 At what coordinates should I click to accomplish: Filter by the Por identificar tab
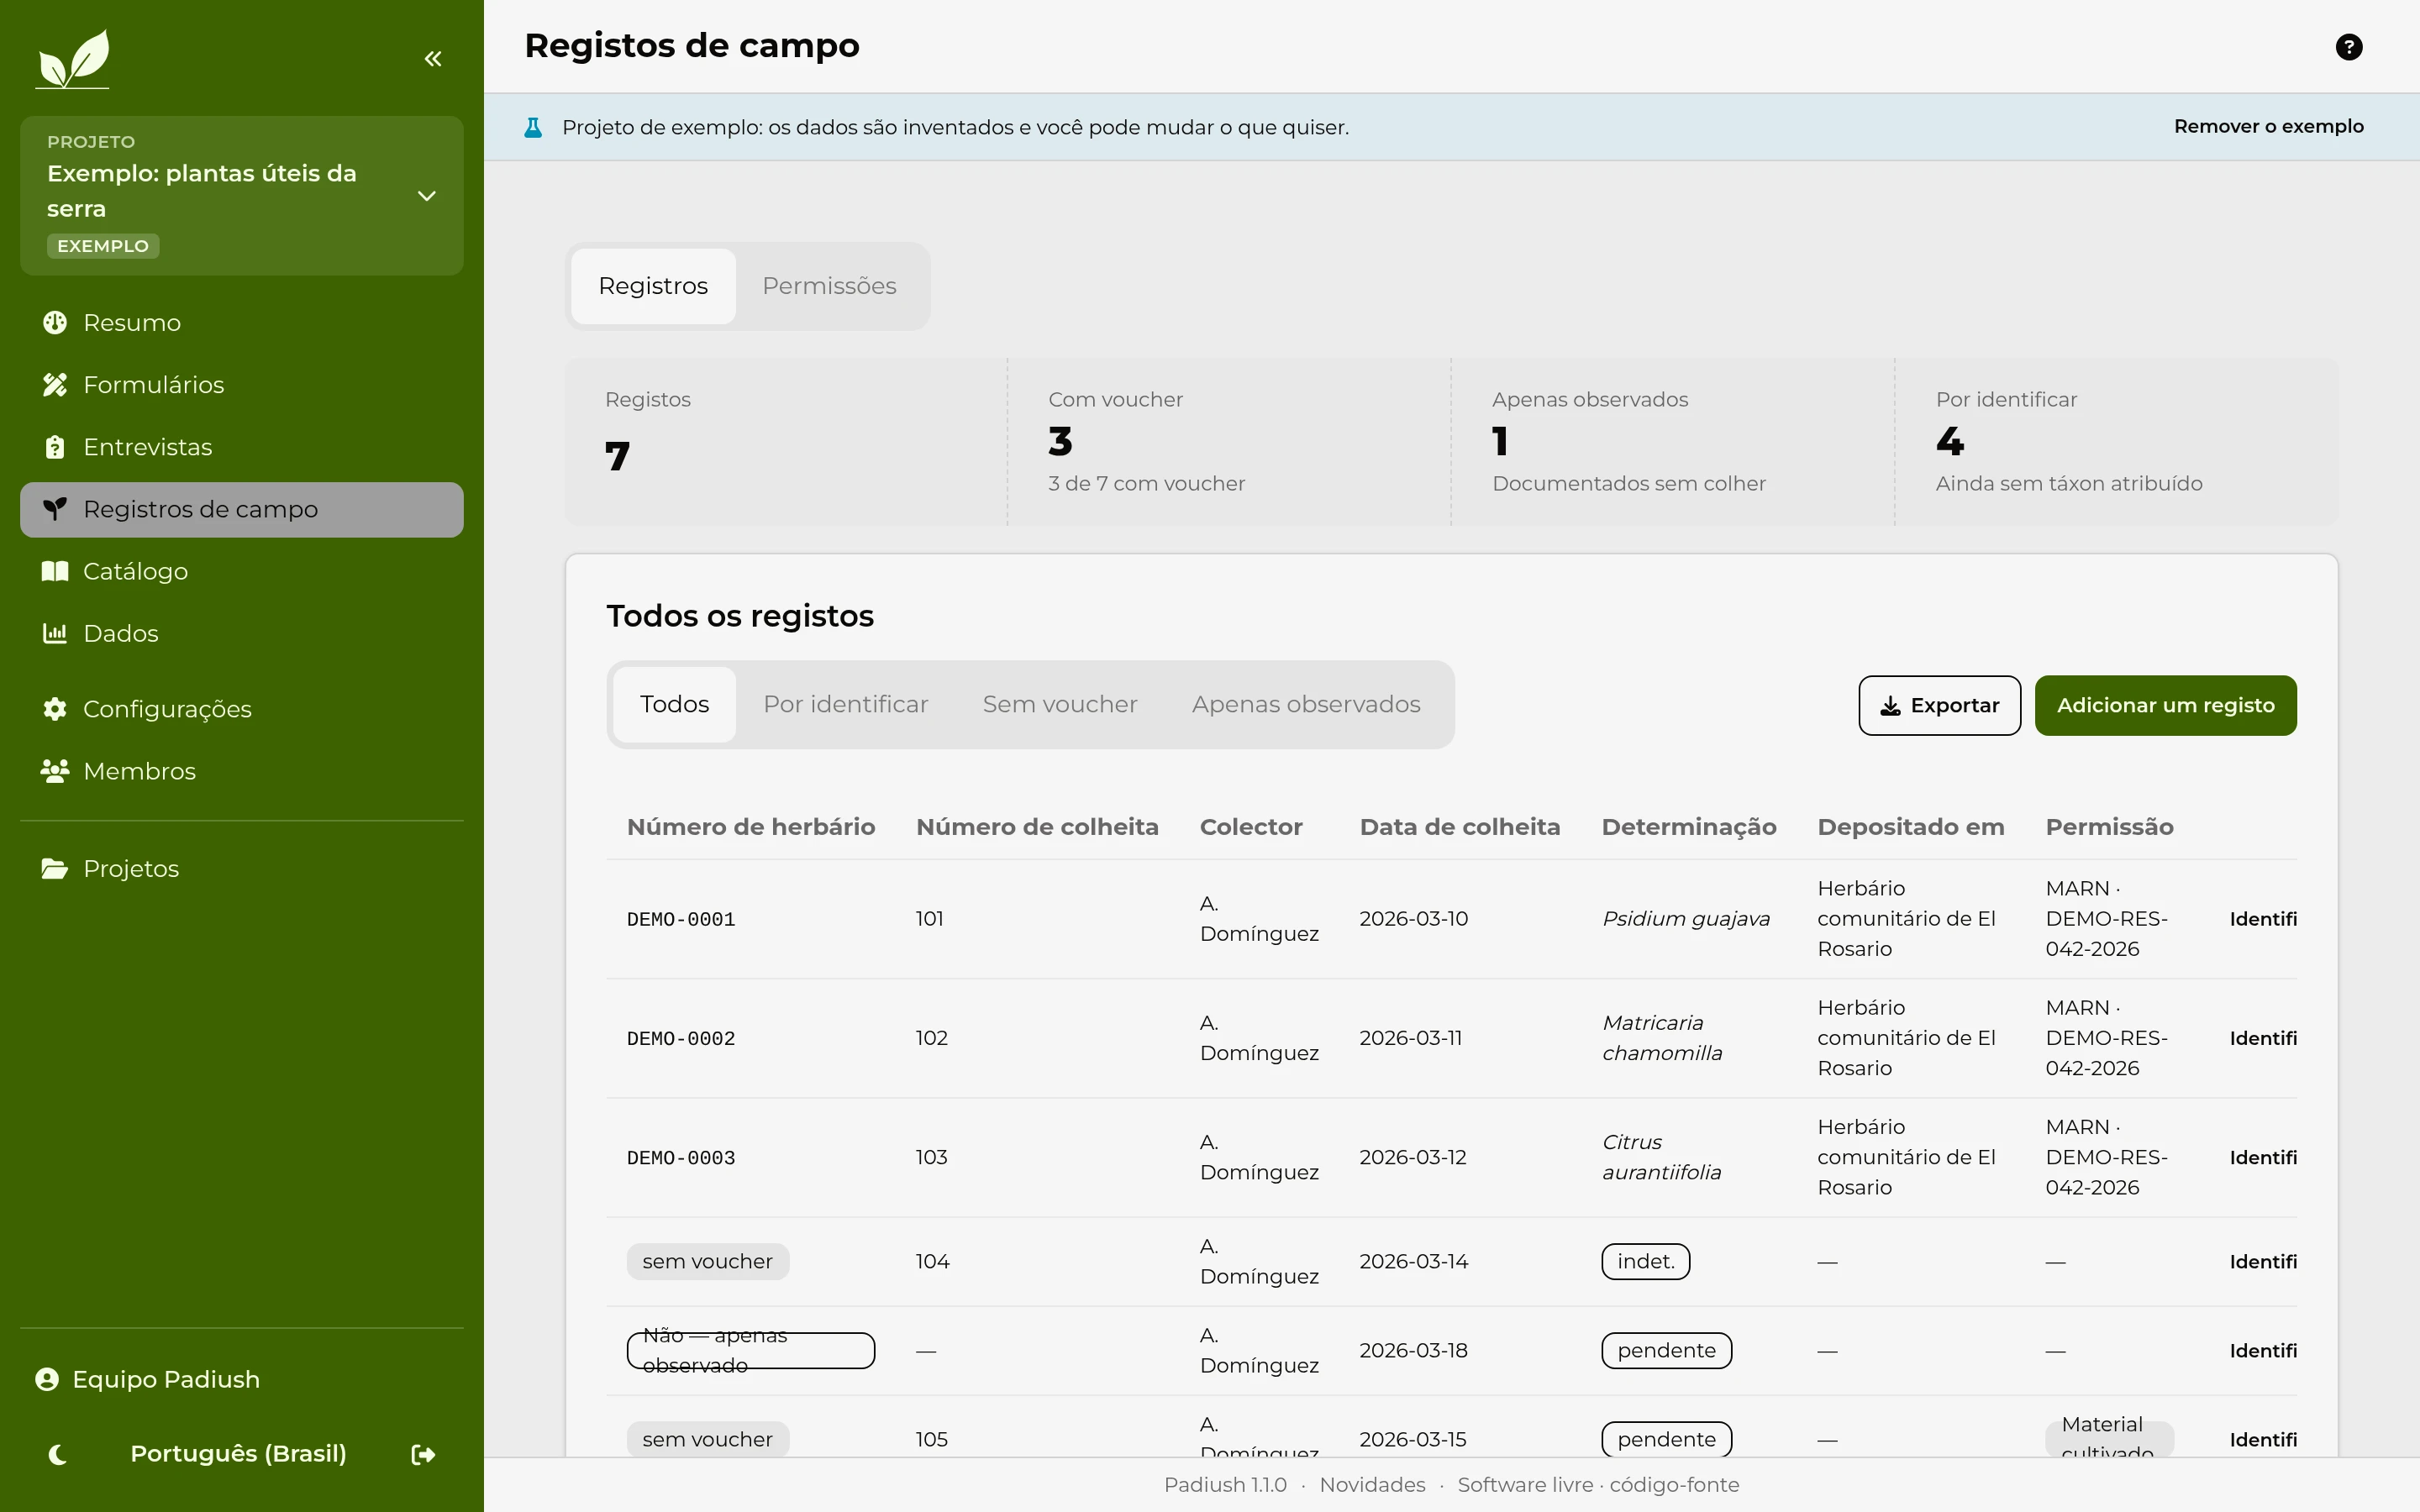846,705
